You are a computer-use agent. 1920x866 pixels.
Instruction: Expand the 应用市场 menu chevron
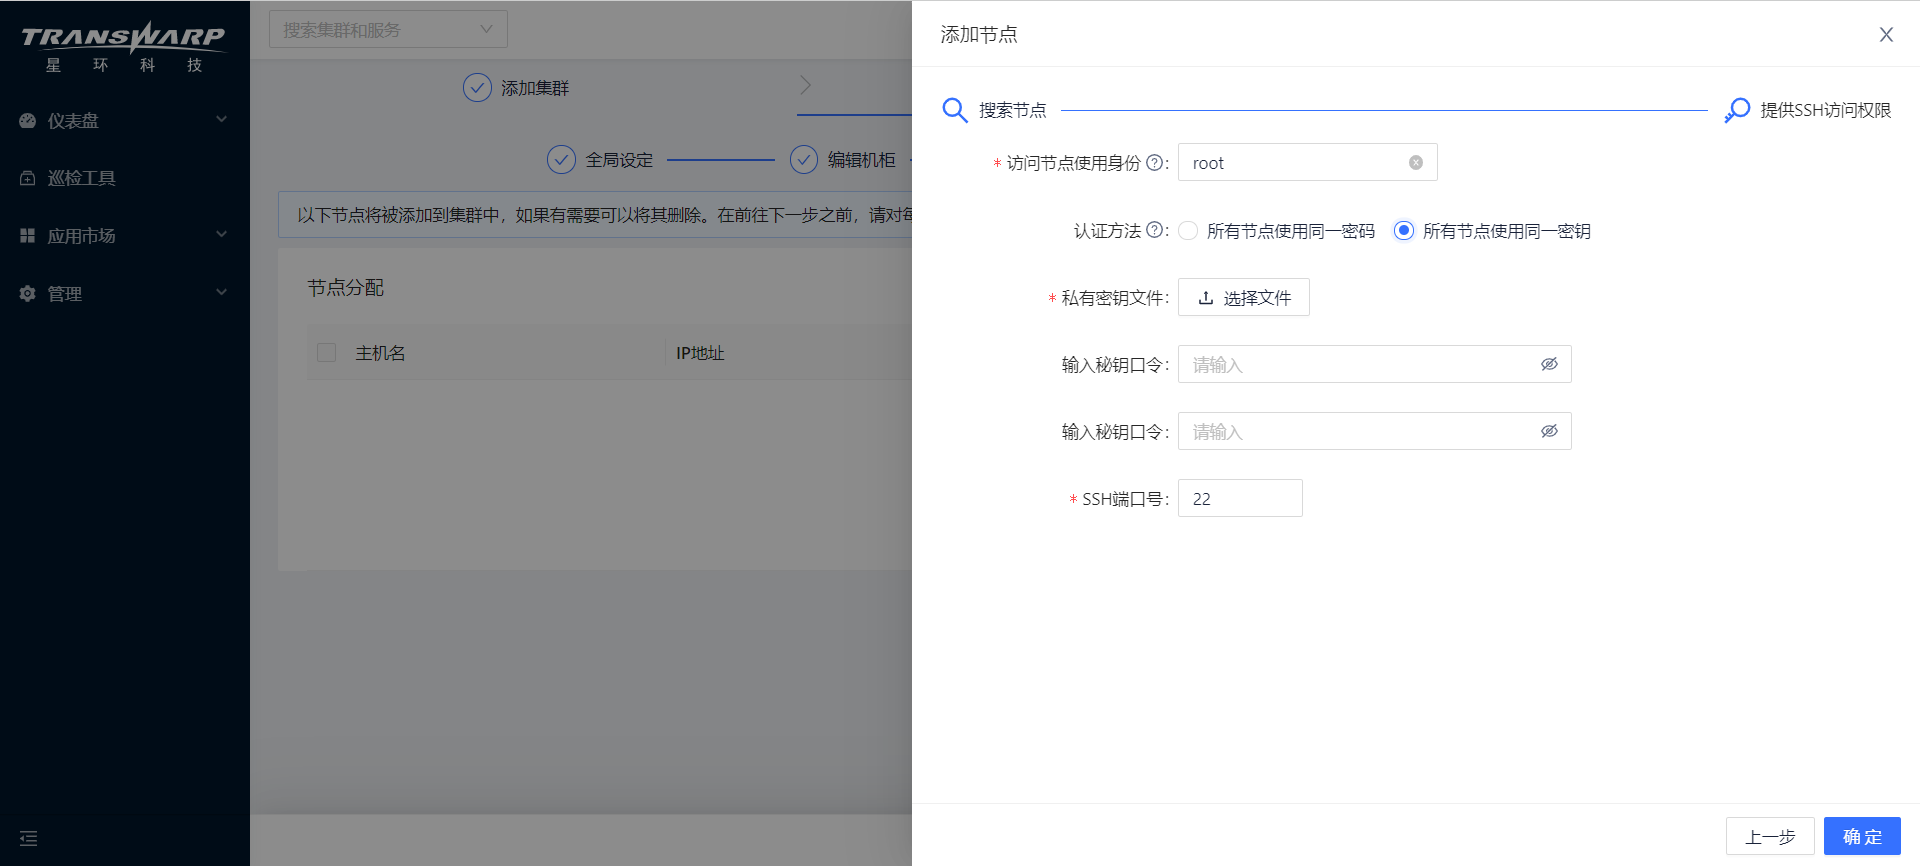pos(222,234)
